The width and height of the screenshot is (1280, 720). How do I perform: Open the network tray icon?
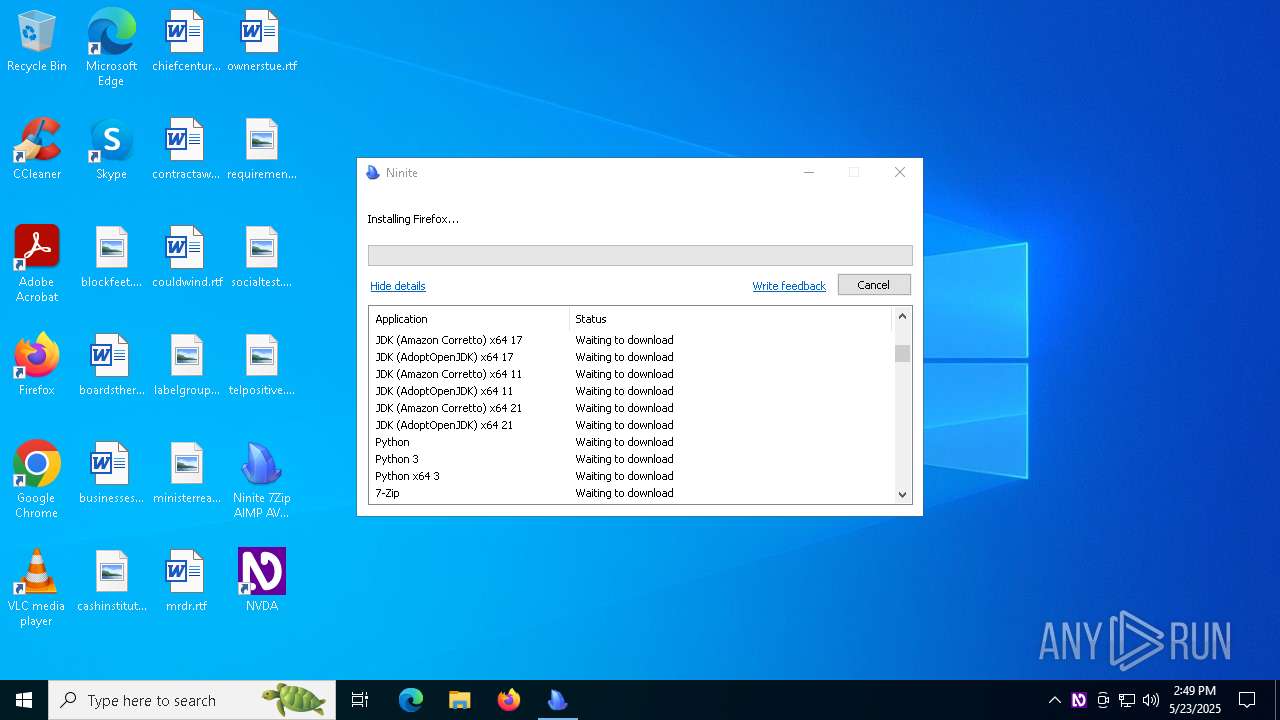tap(1127, 700)
